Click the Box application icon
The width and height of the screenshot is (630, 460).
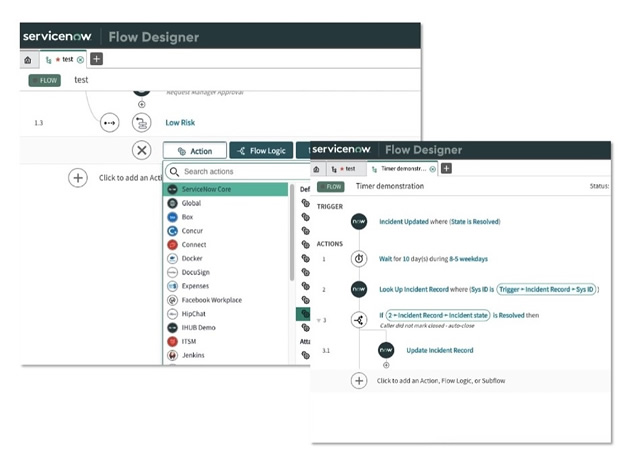point(172,217)
